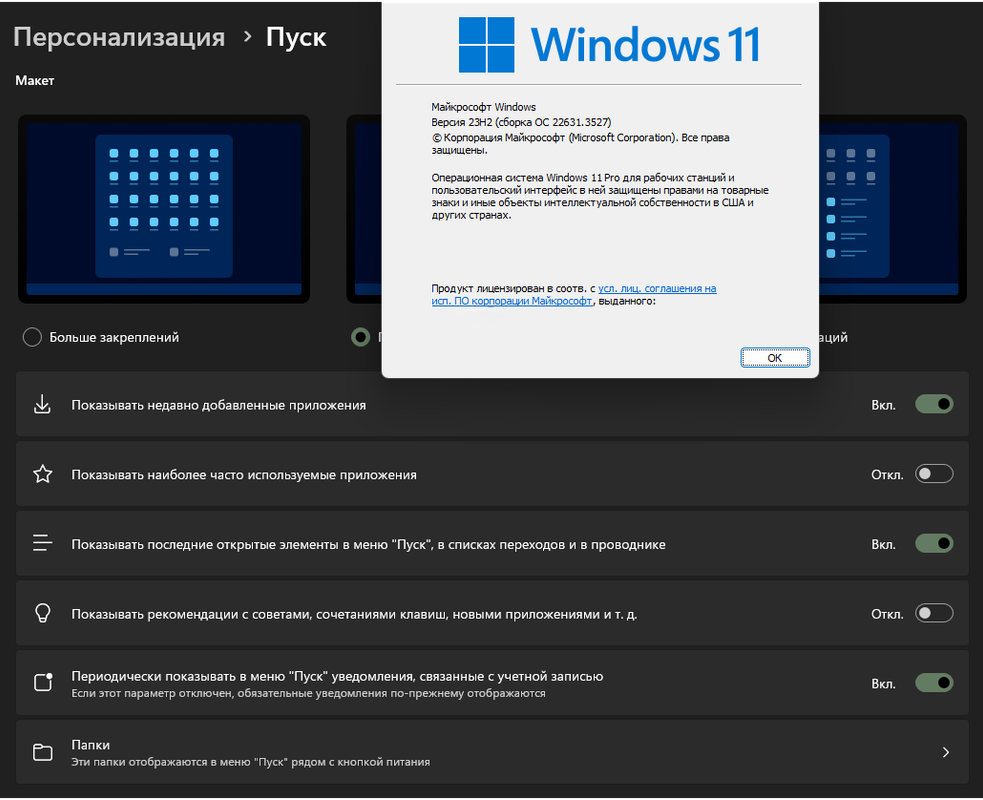983x800 pixels.
Task: Select the middle layout radio button
Action: point(360,337)
